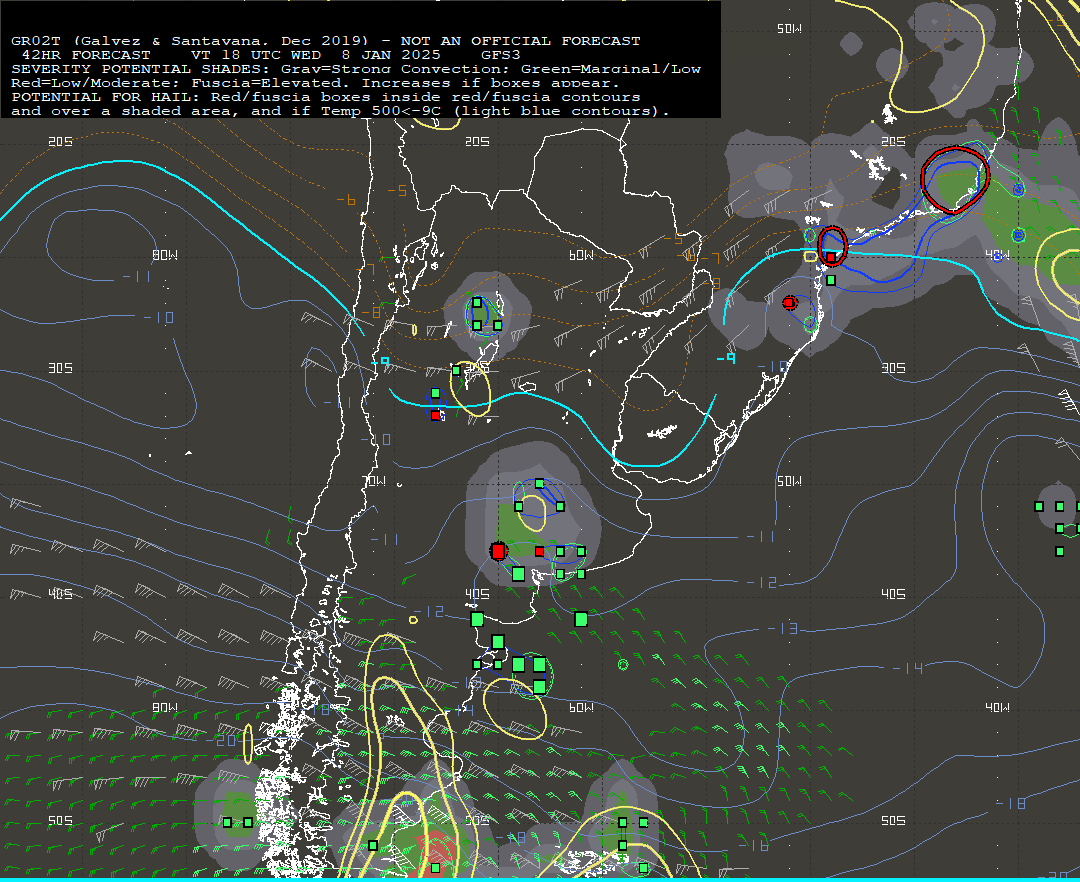Click the green concentric circle marker east of Patagonia
Viewport: 1080px width, 882px height.
point(623,664)
